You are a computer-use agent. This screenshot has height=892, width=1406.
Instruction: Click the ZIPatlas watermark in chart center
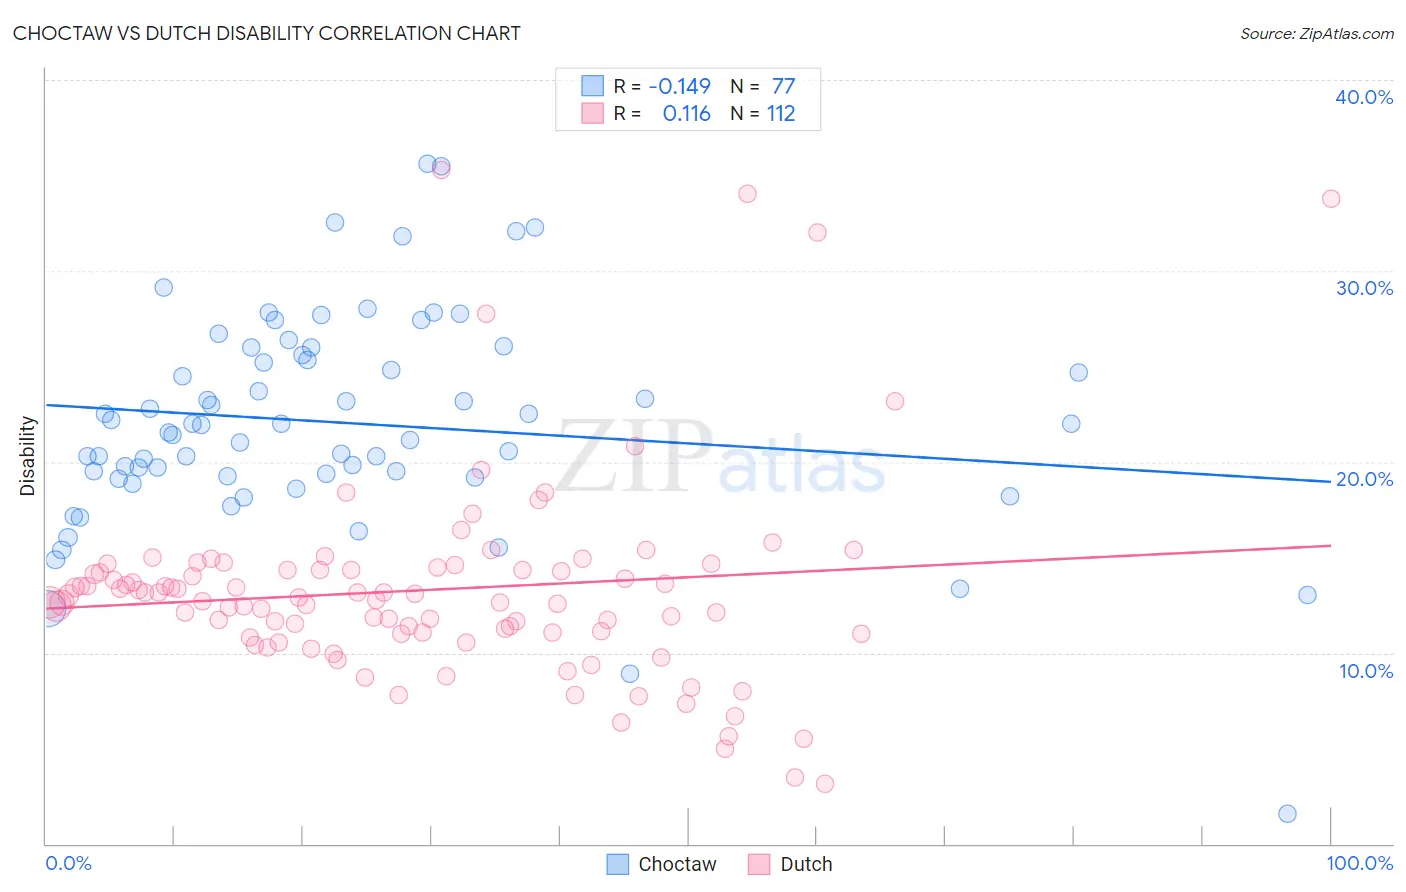coord(720,455)
